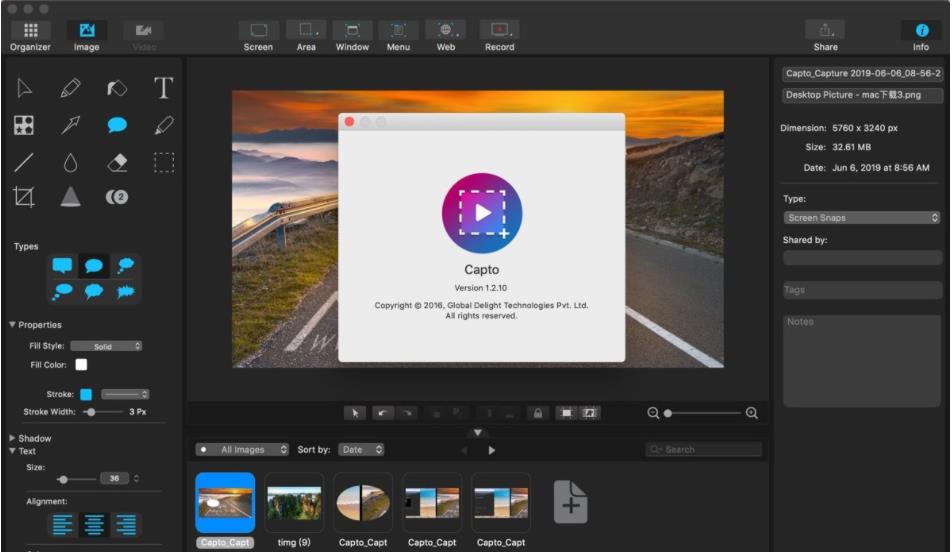The width and height of the screenshot is (952, 552).
Task: Select the marquee selection tool
Action: (163, 163)
